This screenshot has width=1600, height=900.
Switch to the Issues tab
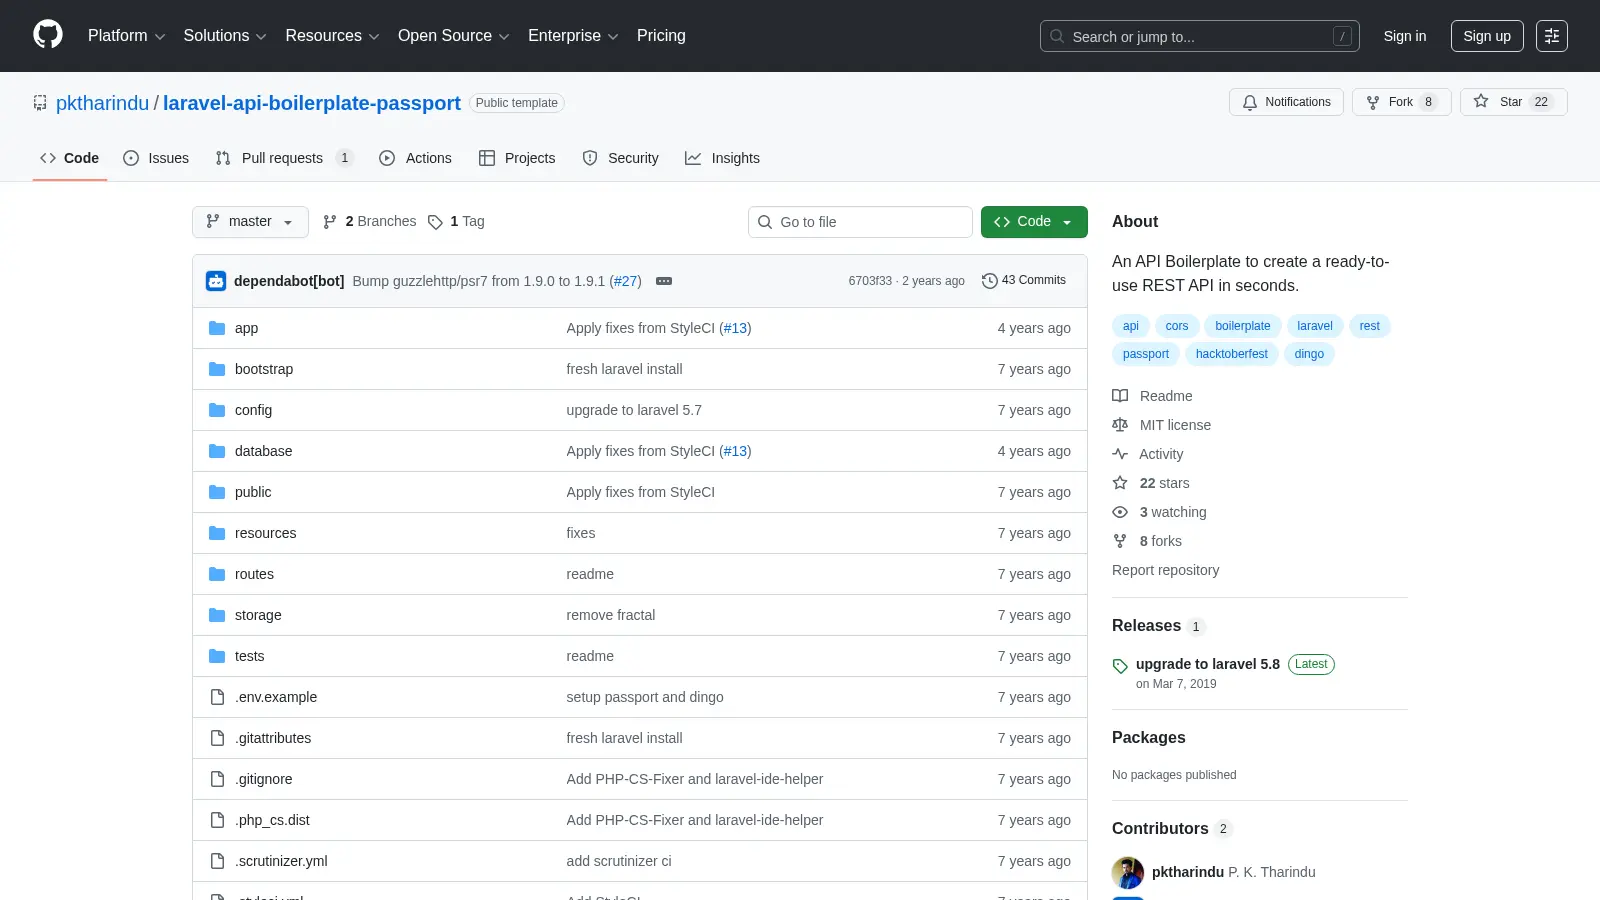coord(156,158)
